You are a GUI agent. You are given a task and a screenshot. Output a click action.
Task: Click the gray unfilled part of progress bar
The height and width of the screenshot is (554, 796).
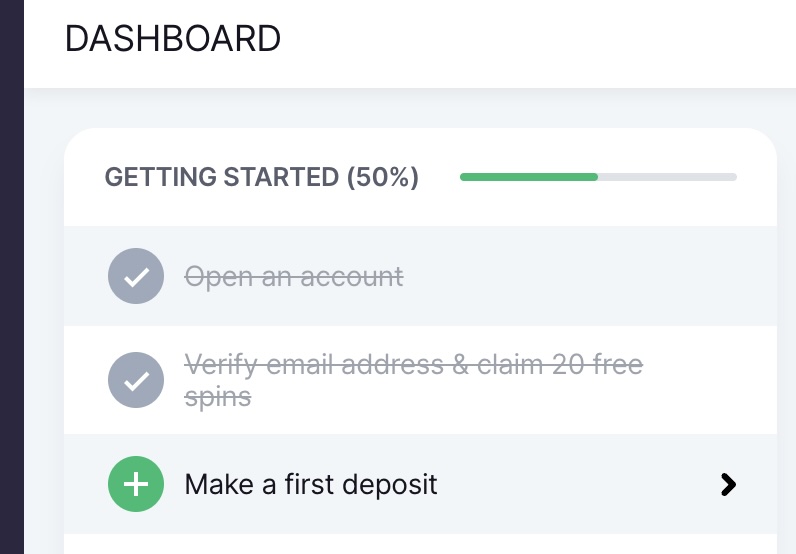667,177
